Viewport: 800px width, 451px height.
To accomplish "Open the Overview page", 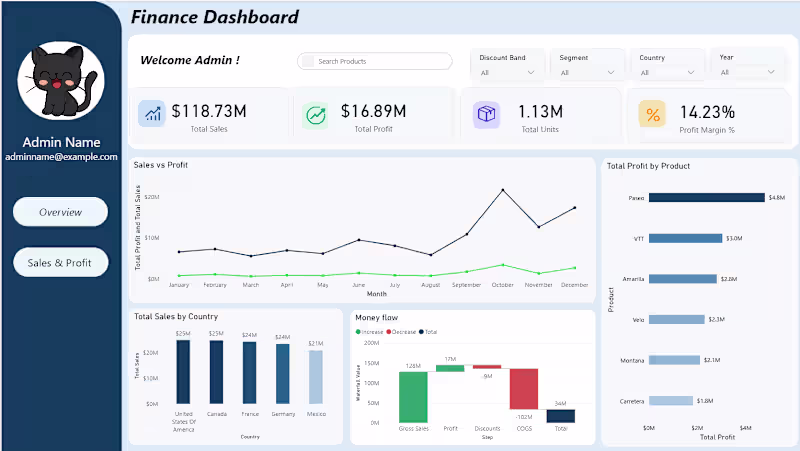I will coord(60,212).
